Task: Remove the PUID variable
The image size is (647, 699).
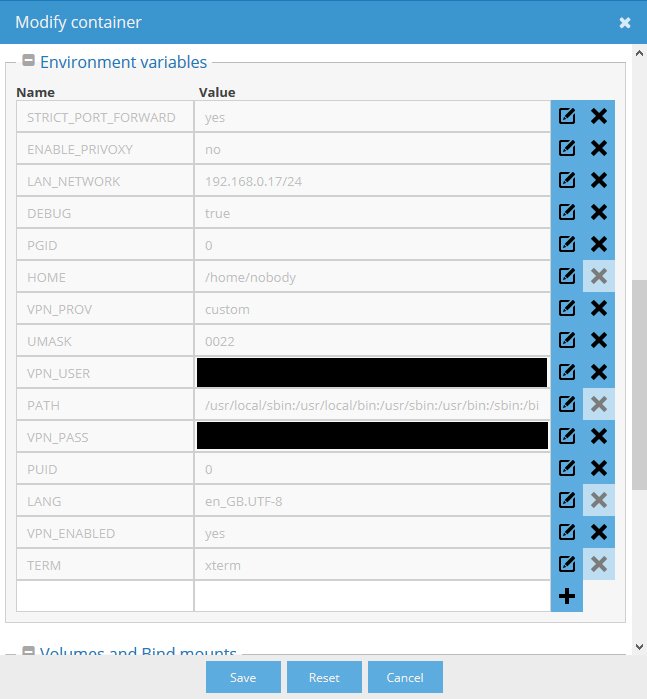Action: [599, 469]
